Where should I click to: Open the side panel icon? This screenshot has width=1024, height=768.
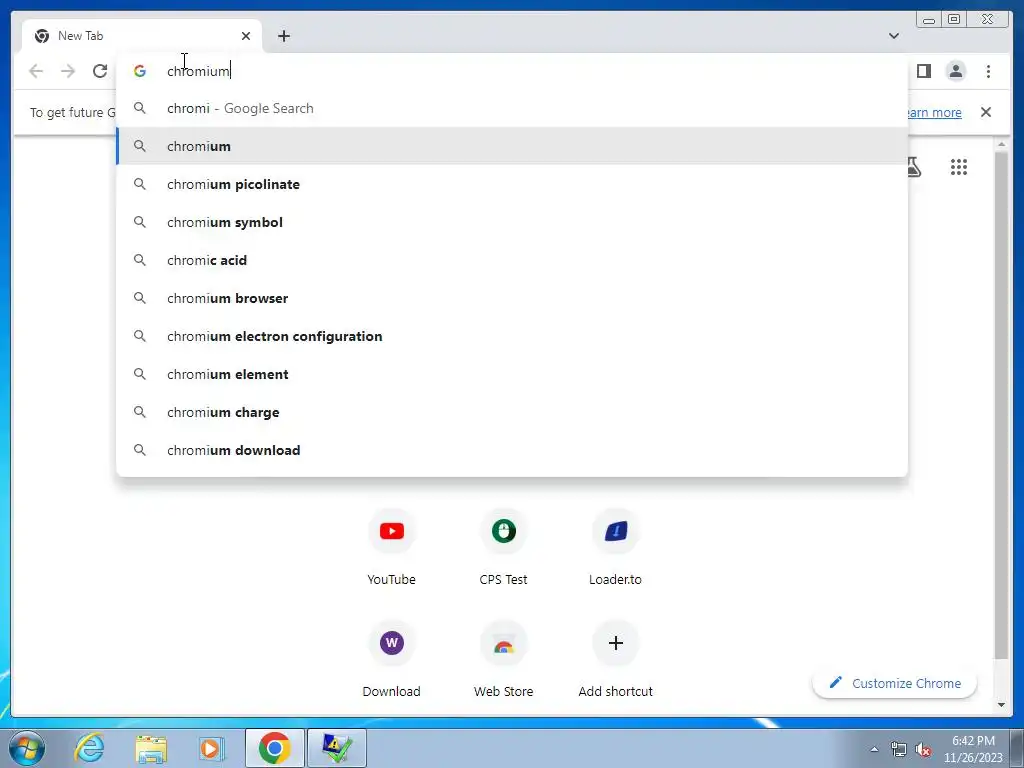923,71
